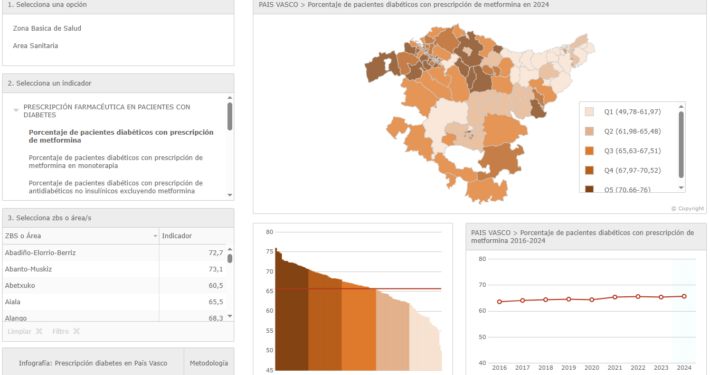
Task: Click the 2023 data point on line chart
Action: (661, 297)
